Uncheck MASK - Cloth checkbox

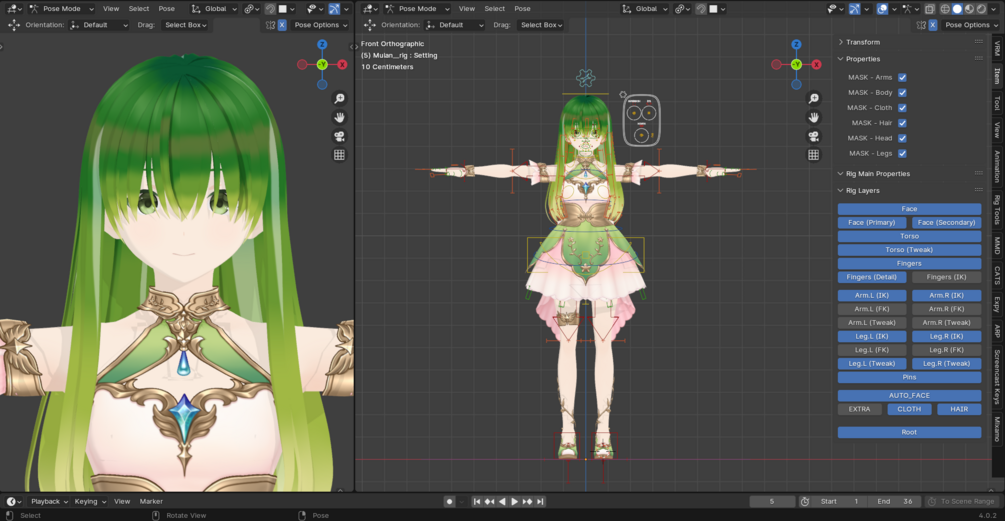902,108
